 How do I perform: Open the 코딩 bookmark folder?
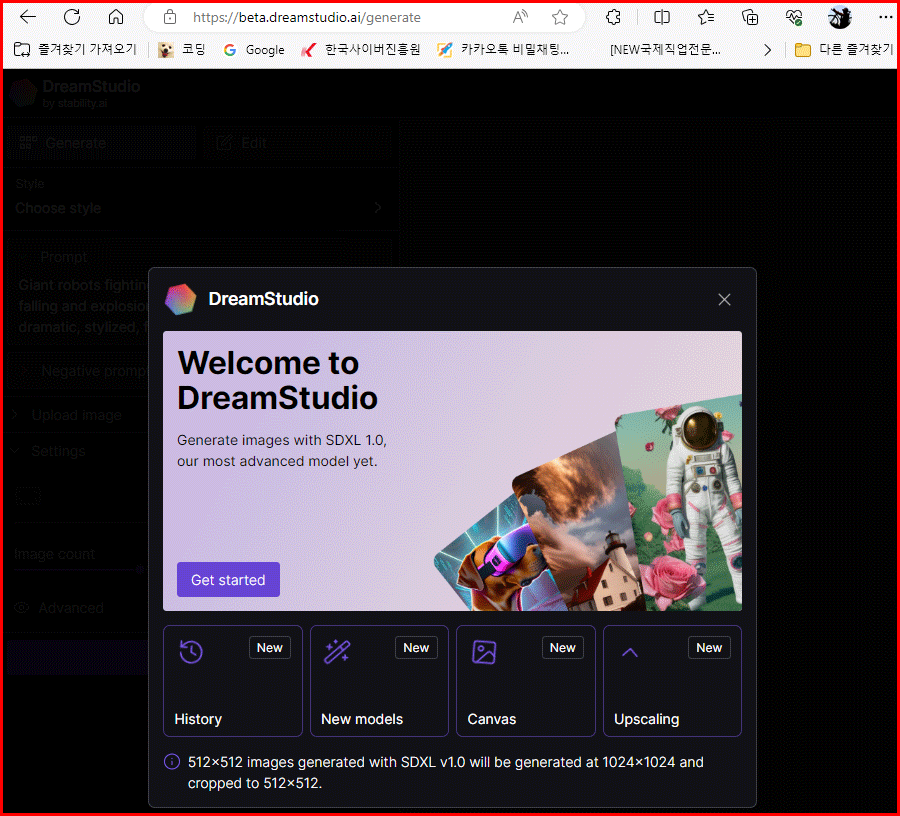[182, 50]
